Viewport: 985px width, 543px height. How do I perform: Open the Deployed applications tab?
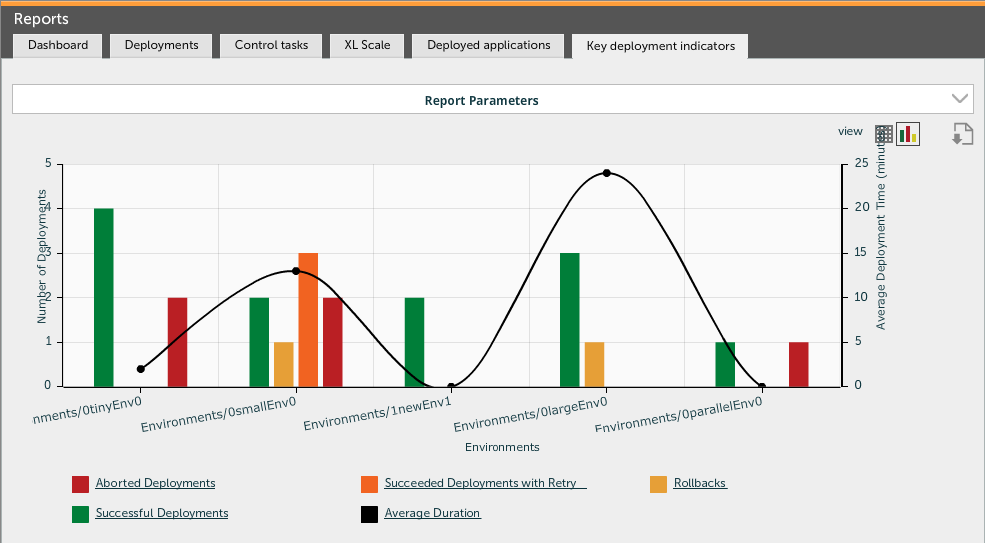pyautogui.click(x=488, y=45)
